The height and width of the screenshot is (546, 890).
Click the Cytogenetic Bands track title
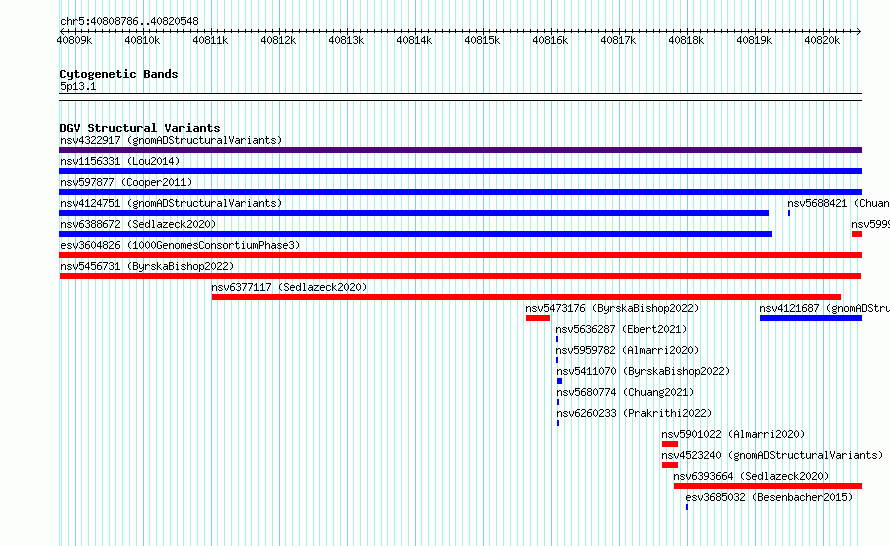(x=119, y=74)
